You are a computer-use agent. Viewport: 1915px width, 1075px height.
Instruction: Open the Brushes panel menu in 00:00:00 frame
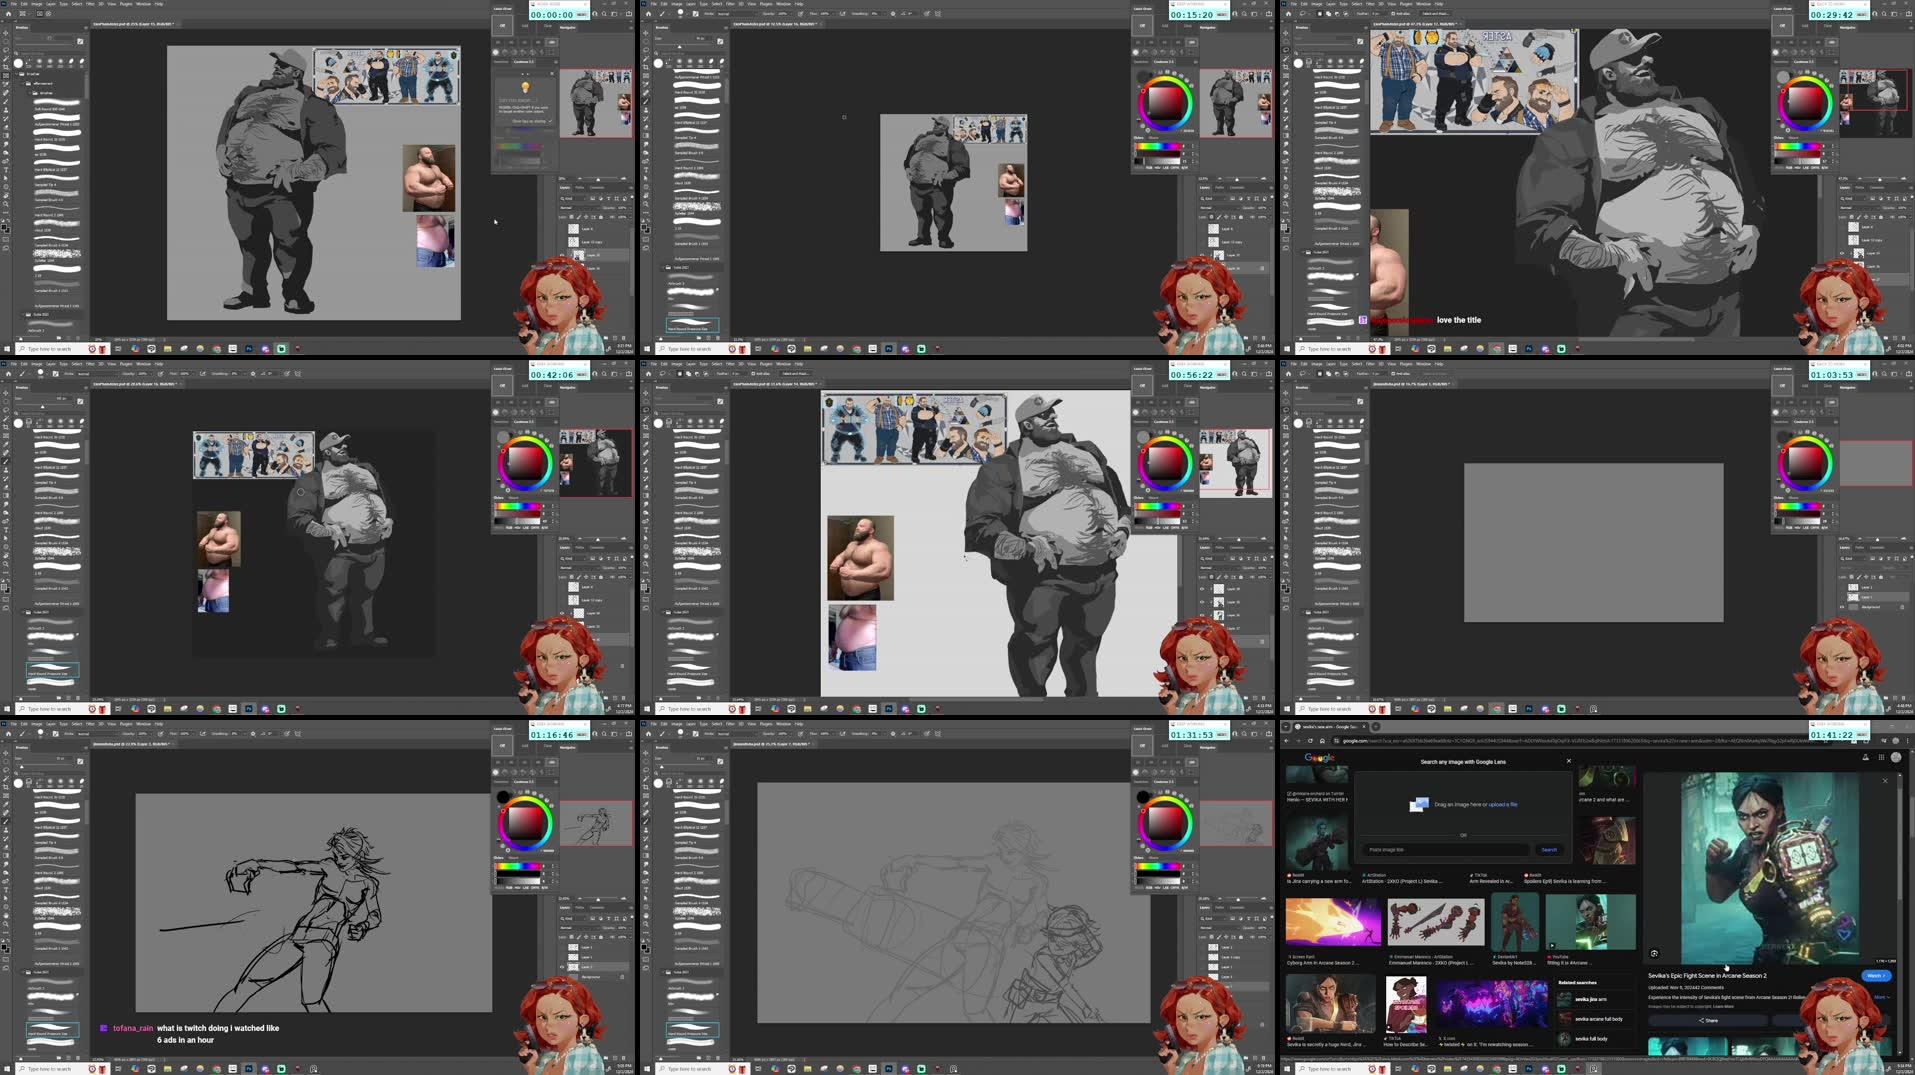point(84,27)
